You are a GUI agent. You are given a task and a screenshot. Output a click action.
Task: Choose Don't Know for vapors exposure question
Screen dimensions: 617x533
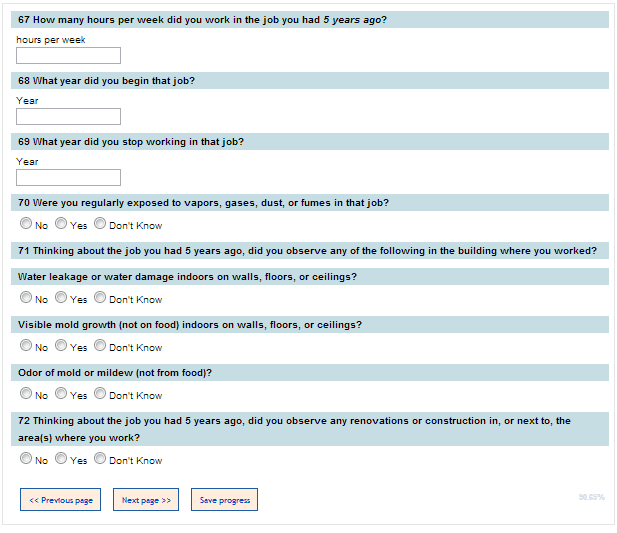(x=100, y=225)
